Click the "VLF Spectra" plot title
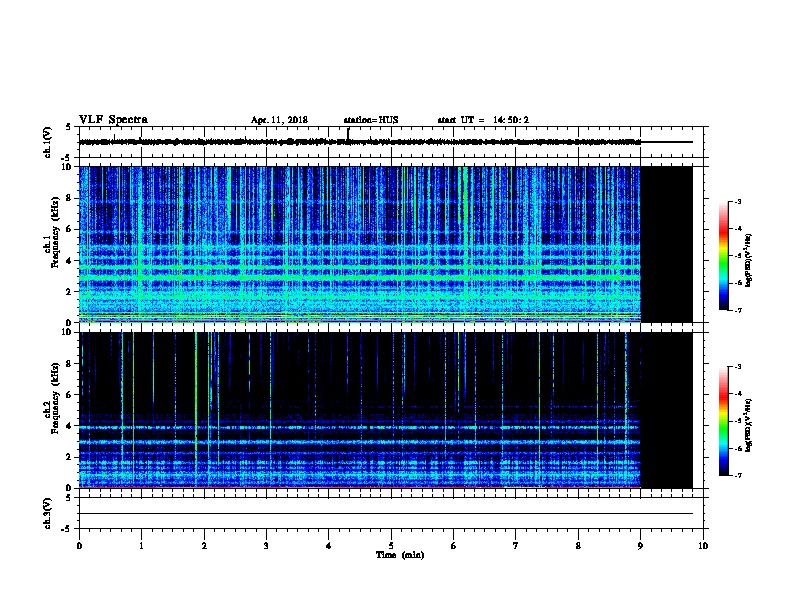 click(x=113, y=120)
